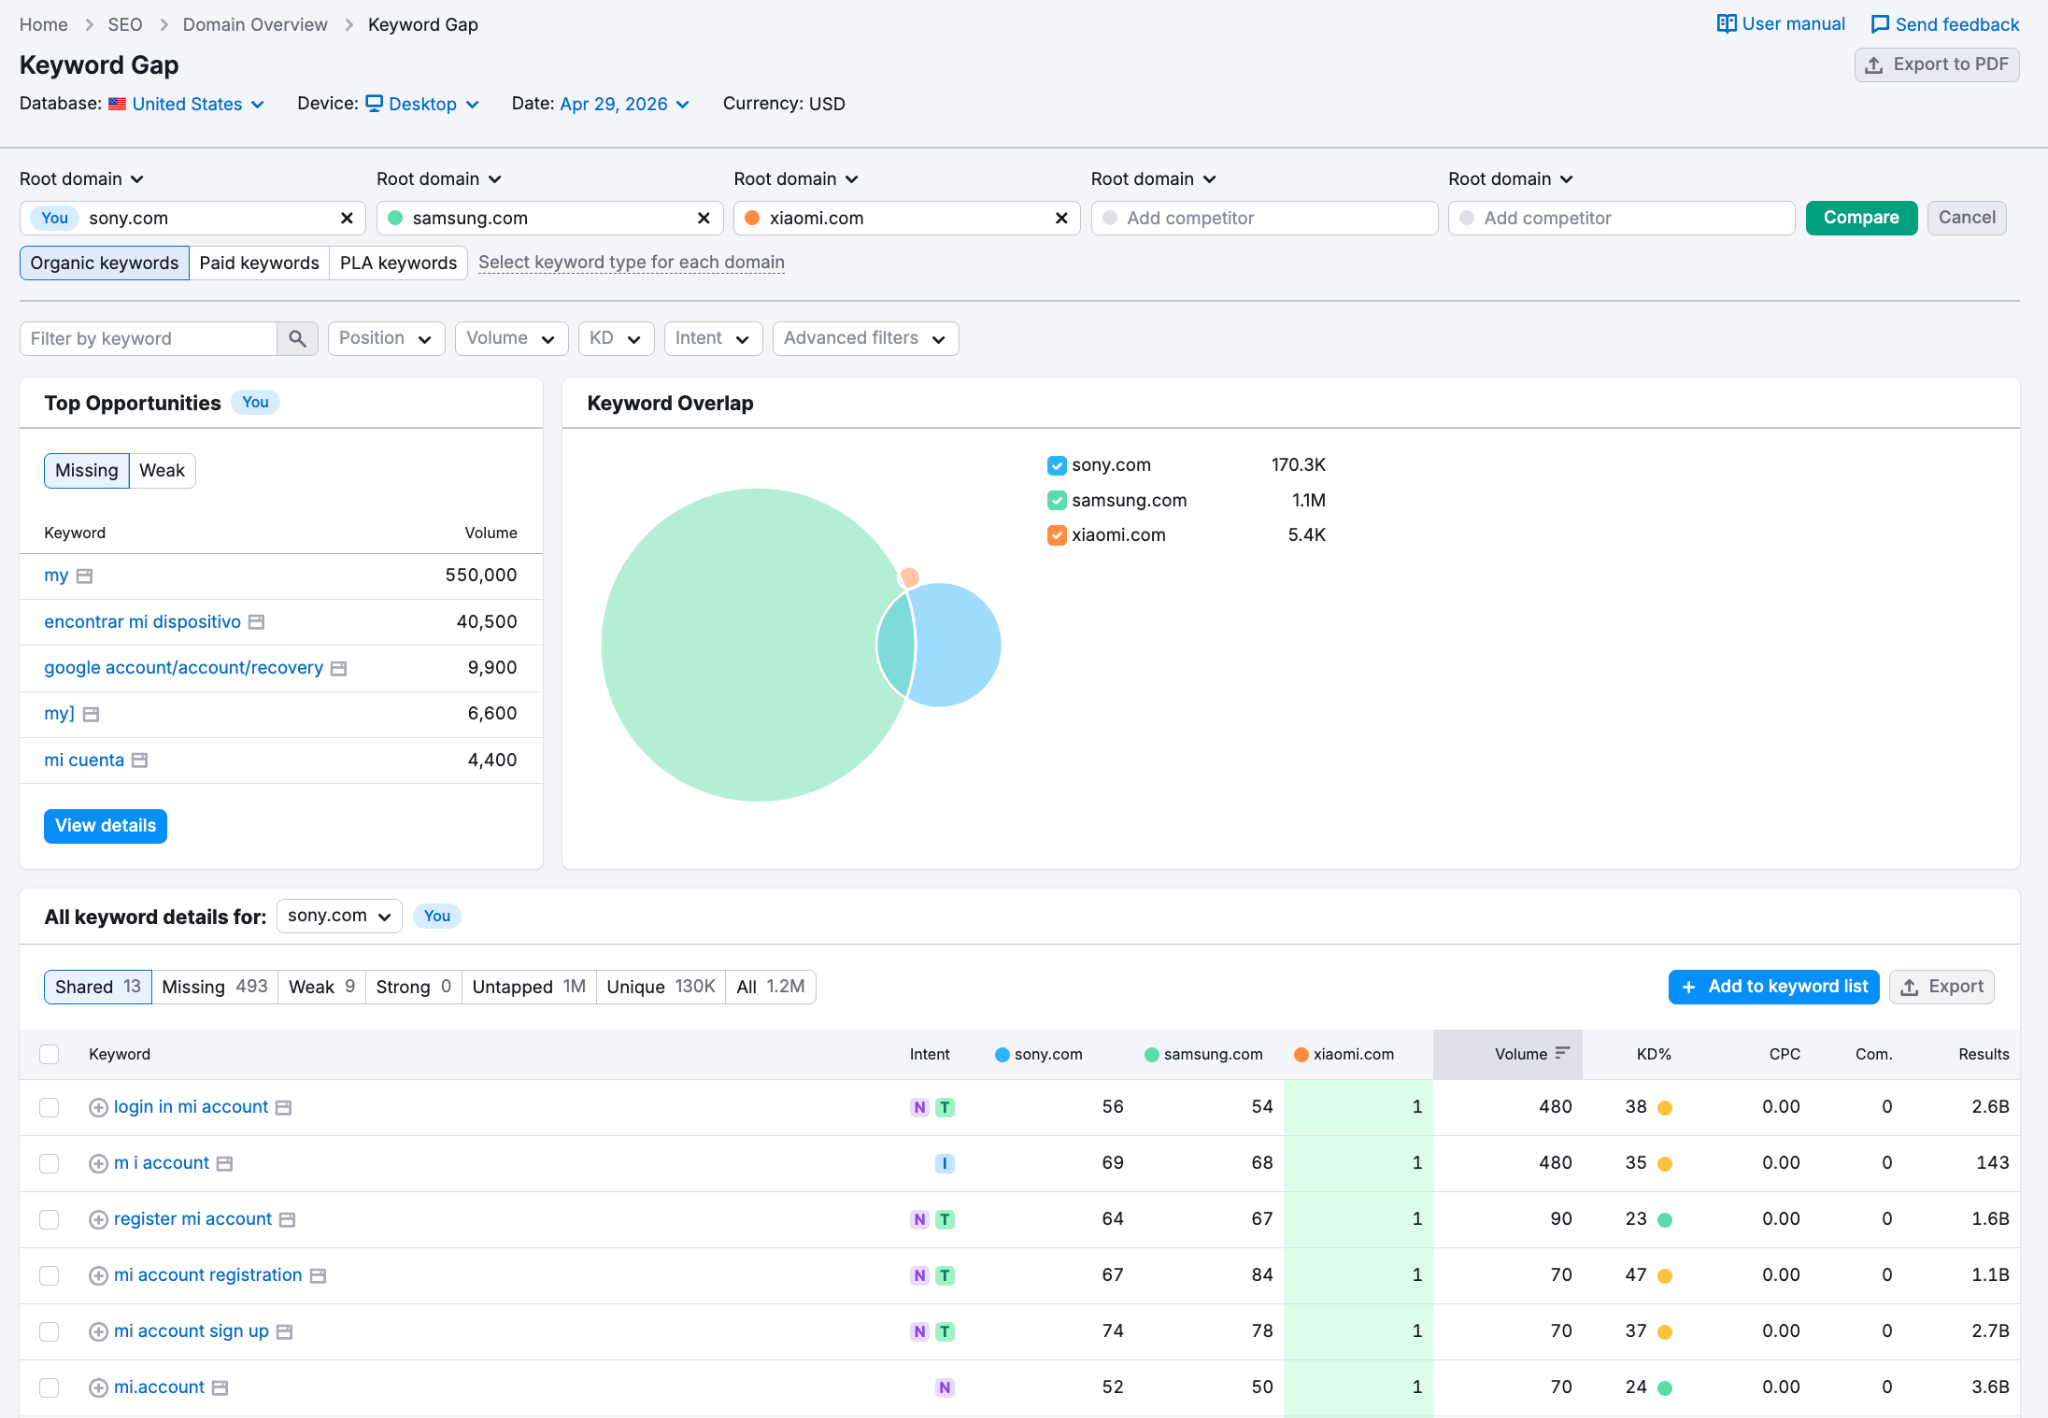Open the Domain Overview breadcrumb link
This screenshot has height=1418, width=2048.
point(255,25)
